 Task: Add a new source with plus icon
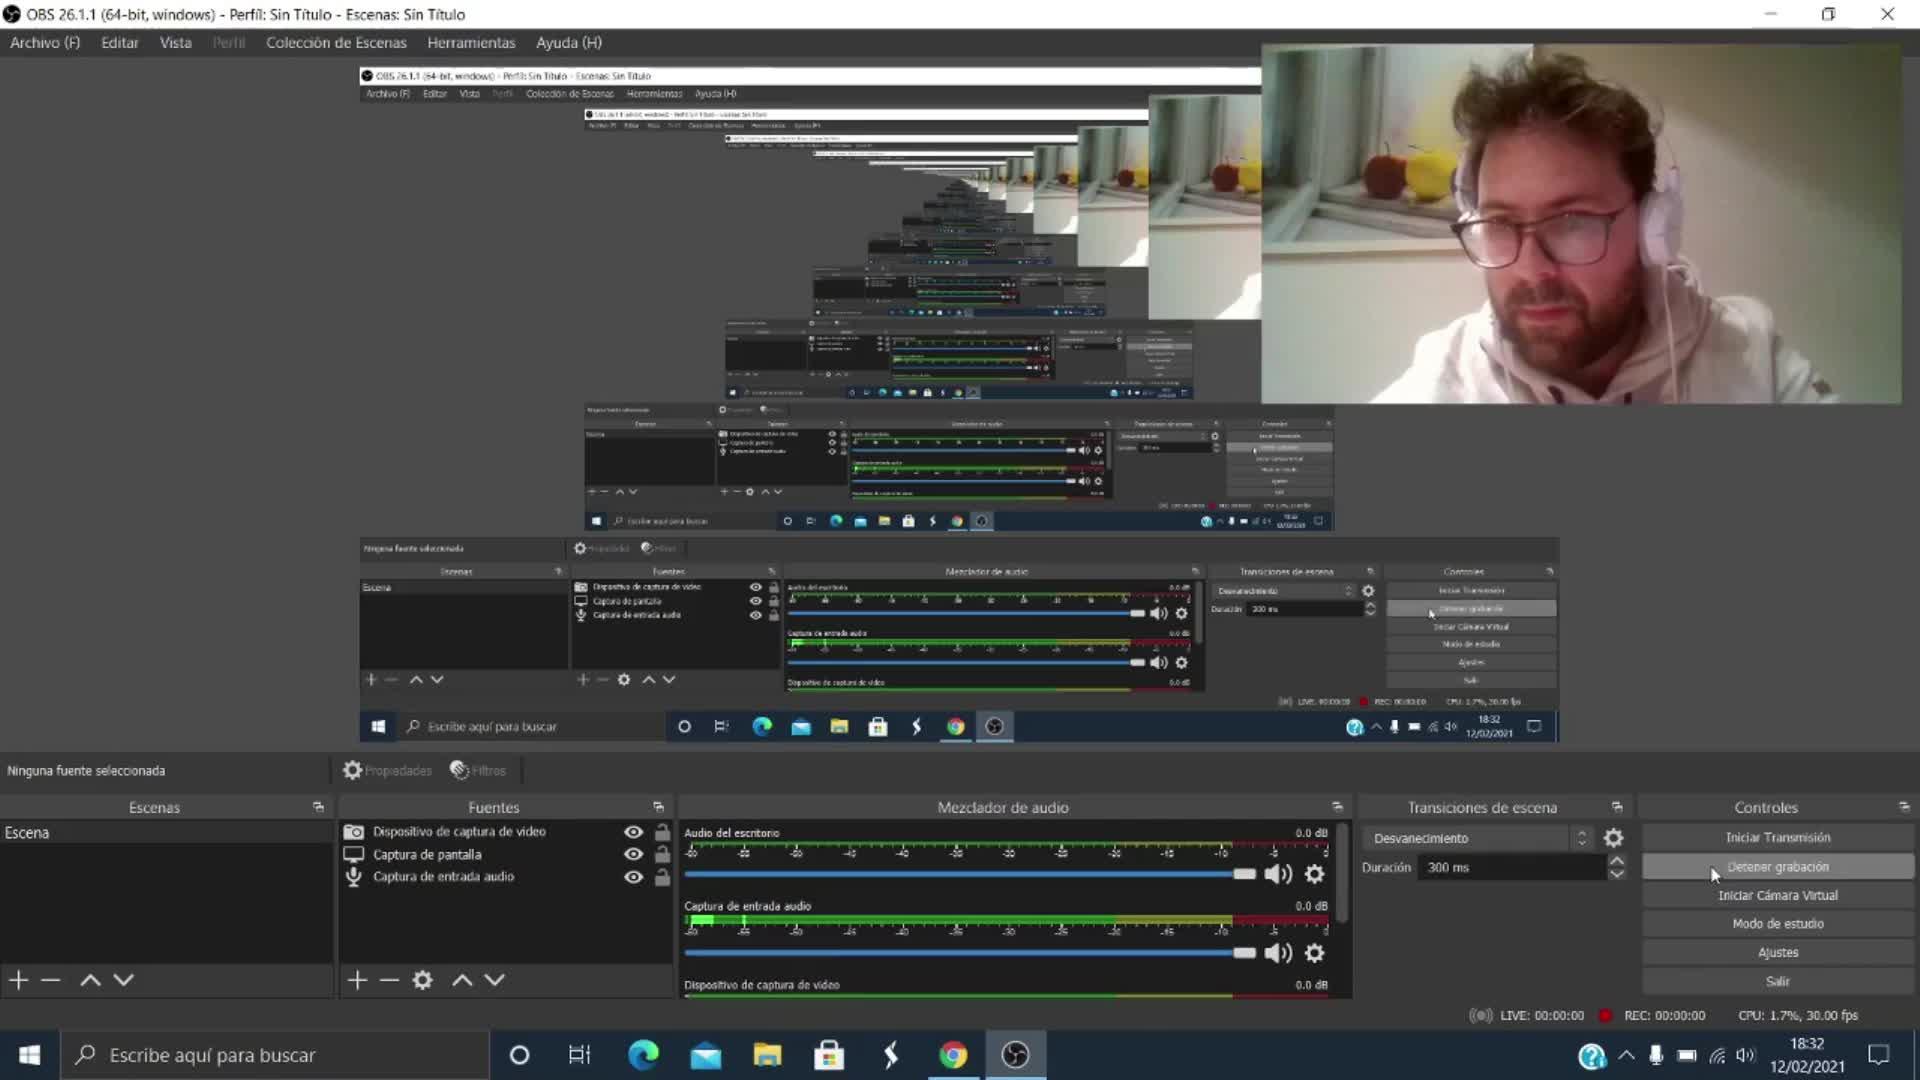click(x=357, y=980)
